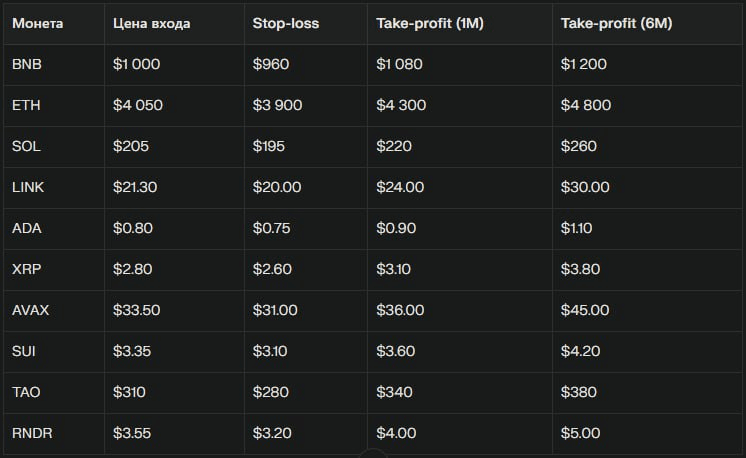
Task: Select ADA six-month target $1.10
Action: [x=576, y=228]
